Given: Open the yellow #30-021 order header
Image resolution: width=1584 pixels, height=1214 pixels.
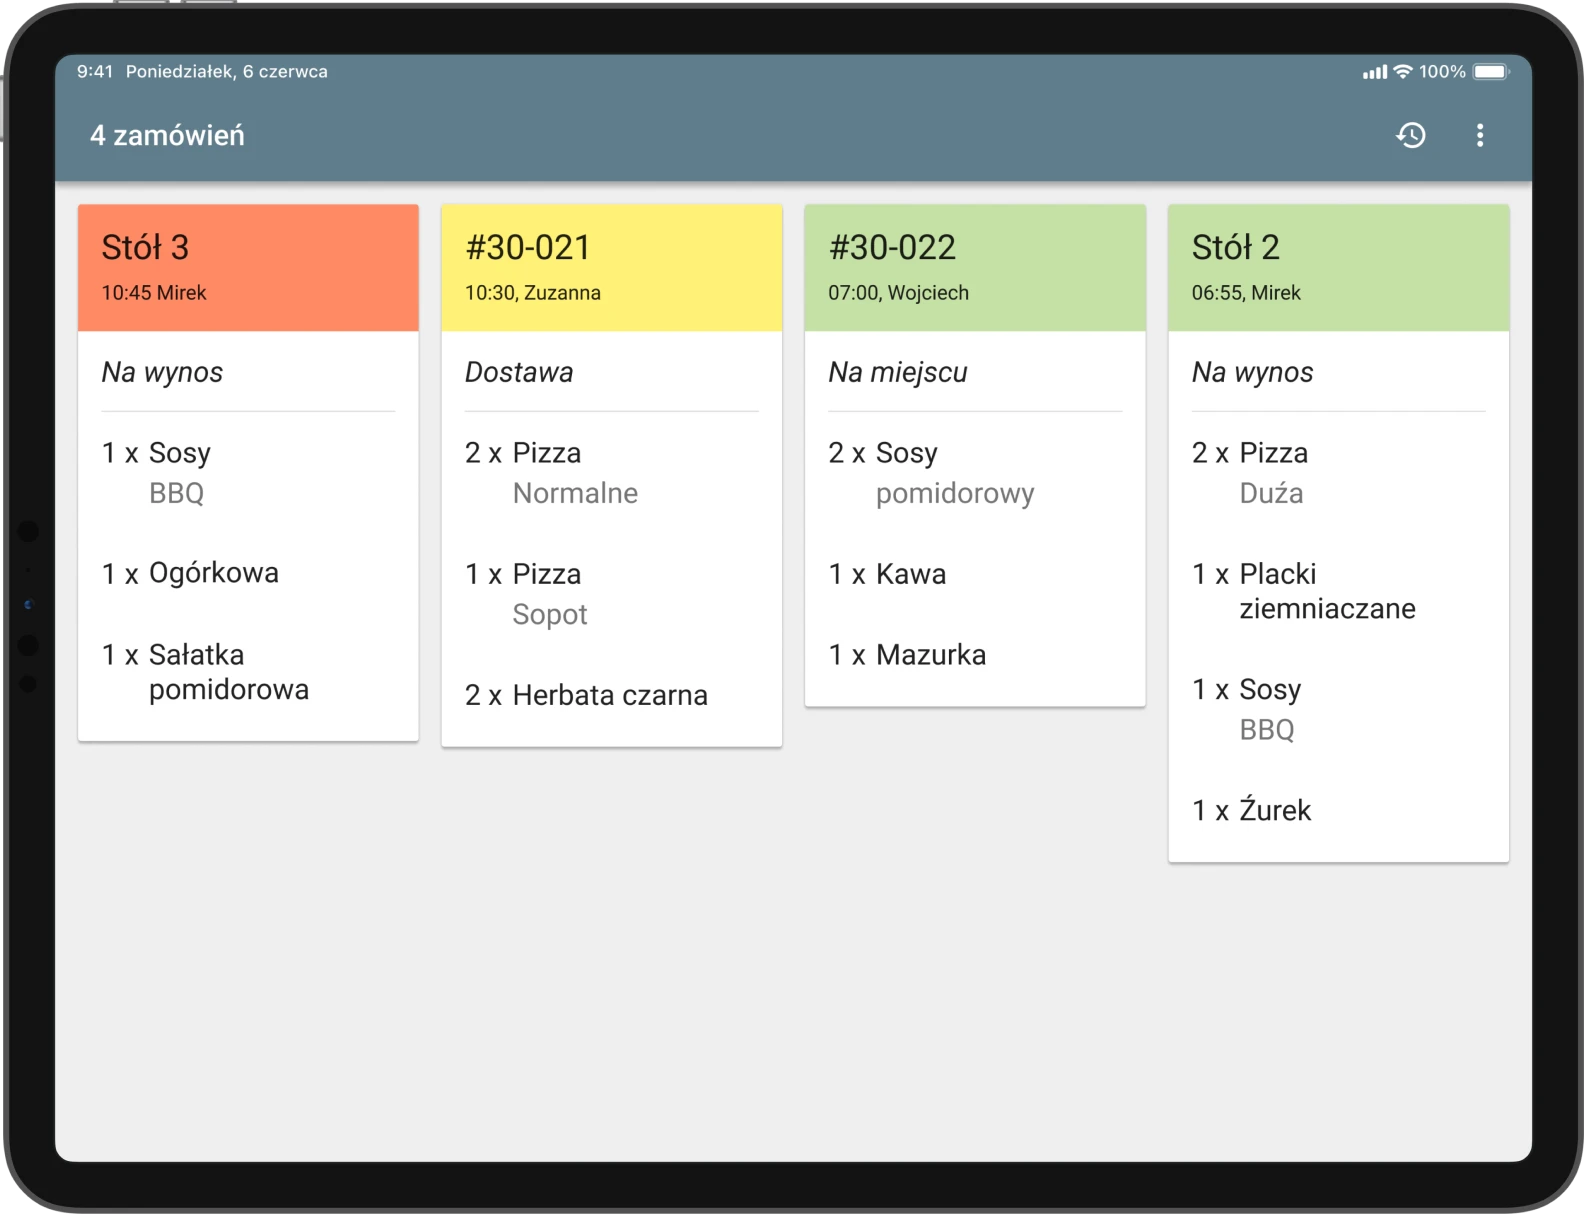Looking at the screenshot, I should point(612,268).
